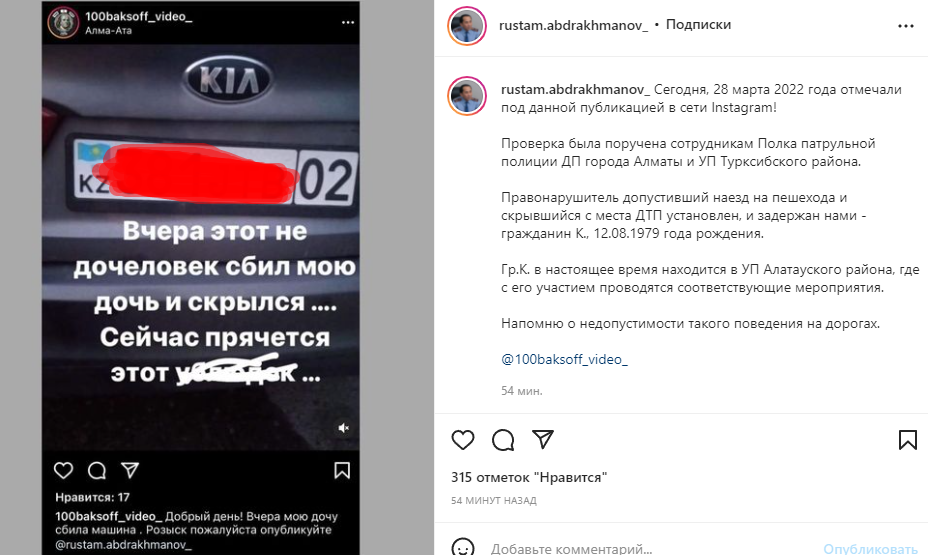
Task: View the 315 отметок "Нравится" likes list
Action: (529, 477)
